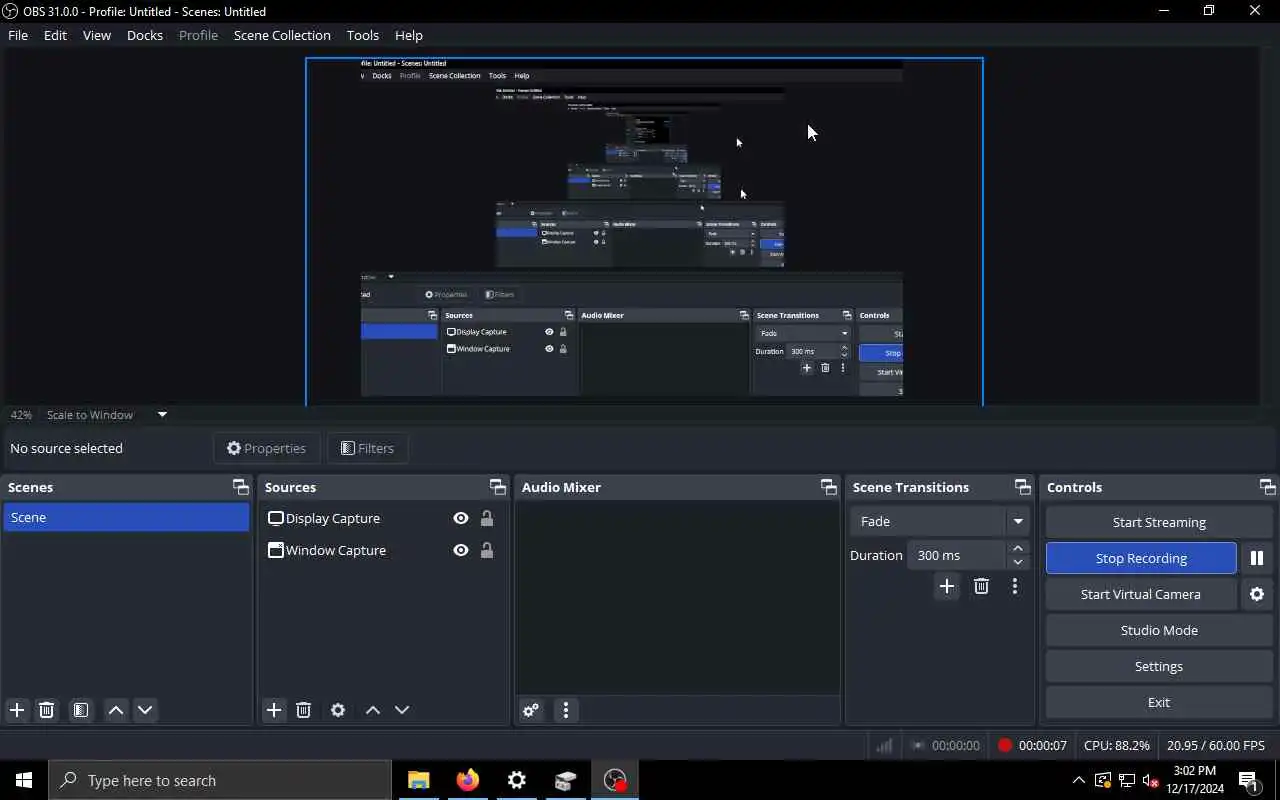Image resolution: width=1280 pixels, height=800 pixels.
Task: Open scene filters icon in Scenes dock
Action: (x=81, y=710)
